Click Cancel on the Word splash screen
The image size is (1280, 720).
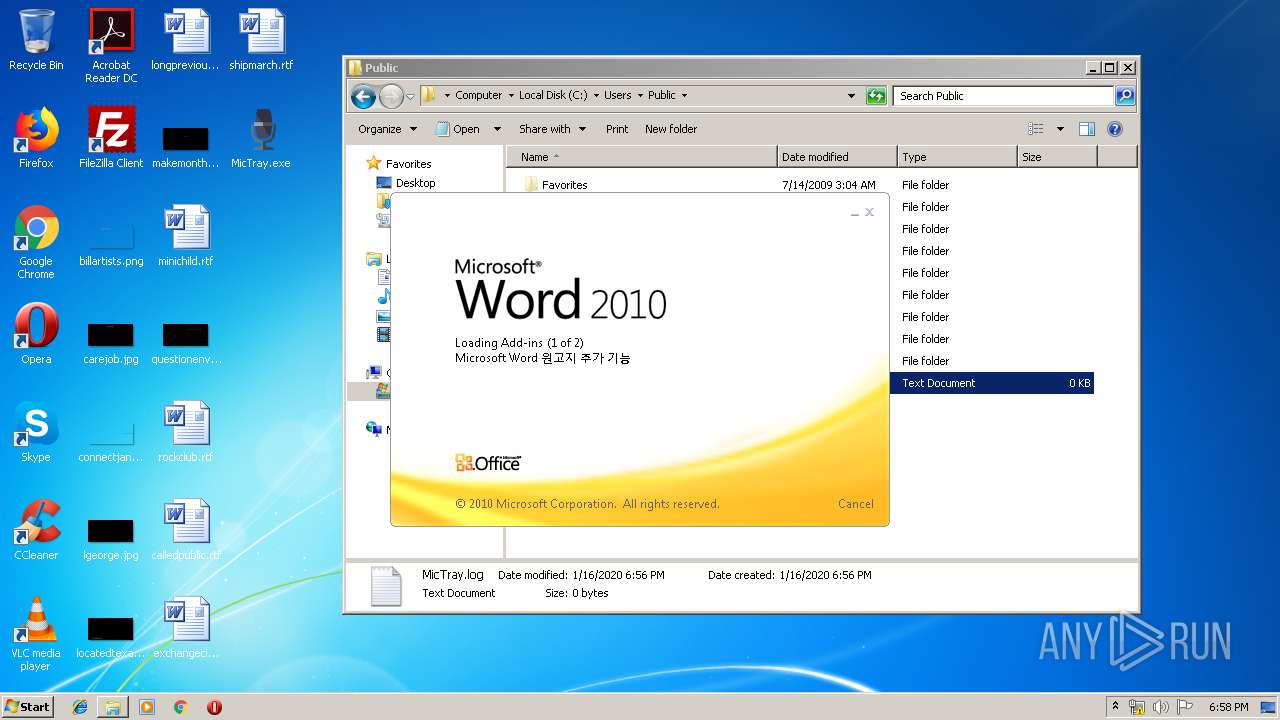856,504
